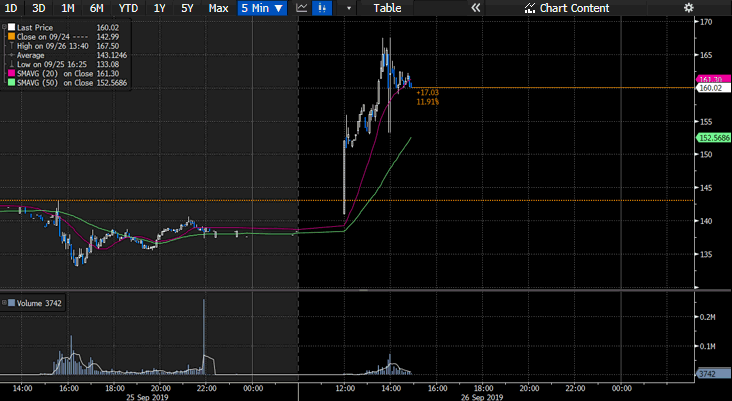Image resolution: width=732 pixels, height=401 pixels.
Task: Click the +17.03 change annotation
Action: coord(427,92)
